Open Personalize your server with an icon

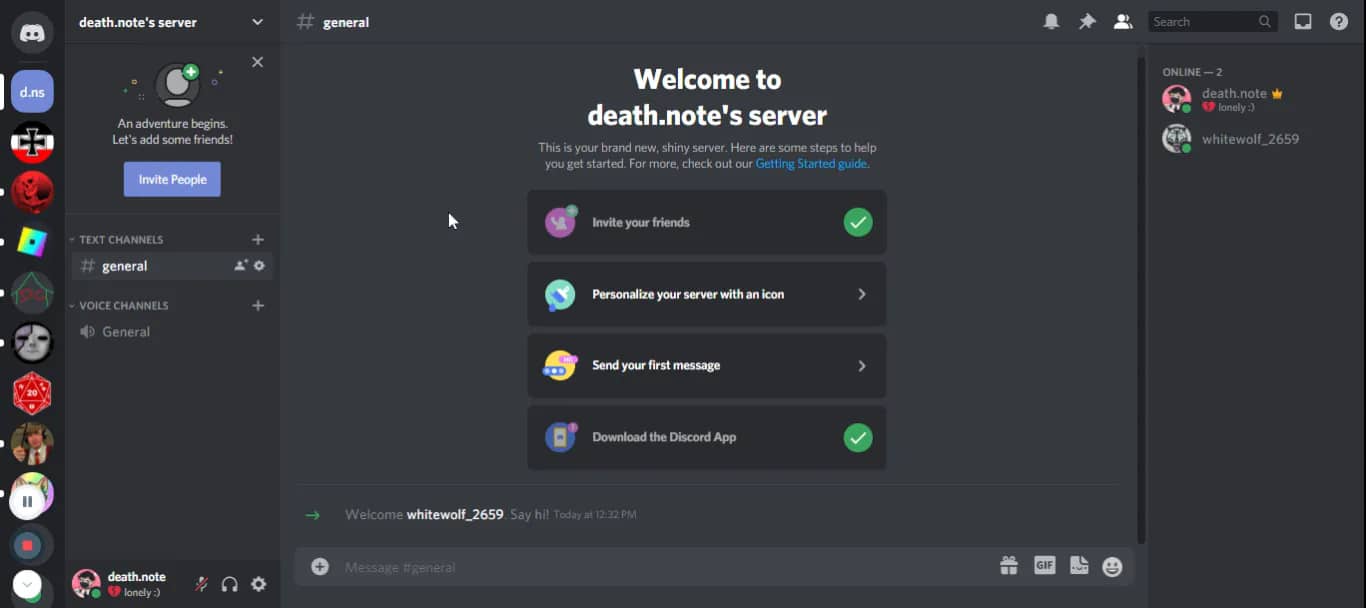tap(707, 294)
